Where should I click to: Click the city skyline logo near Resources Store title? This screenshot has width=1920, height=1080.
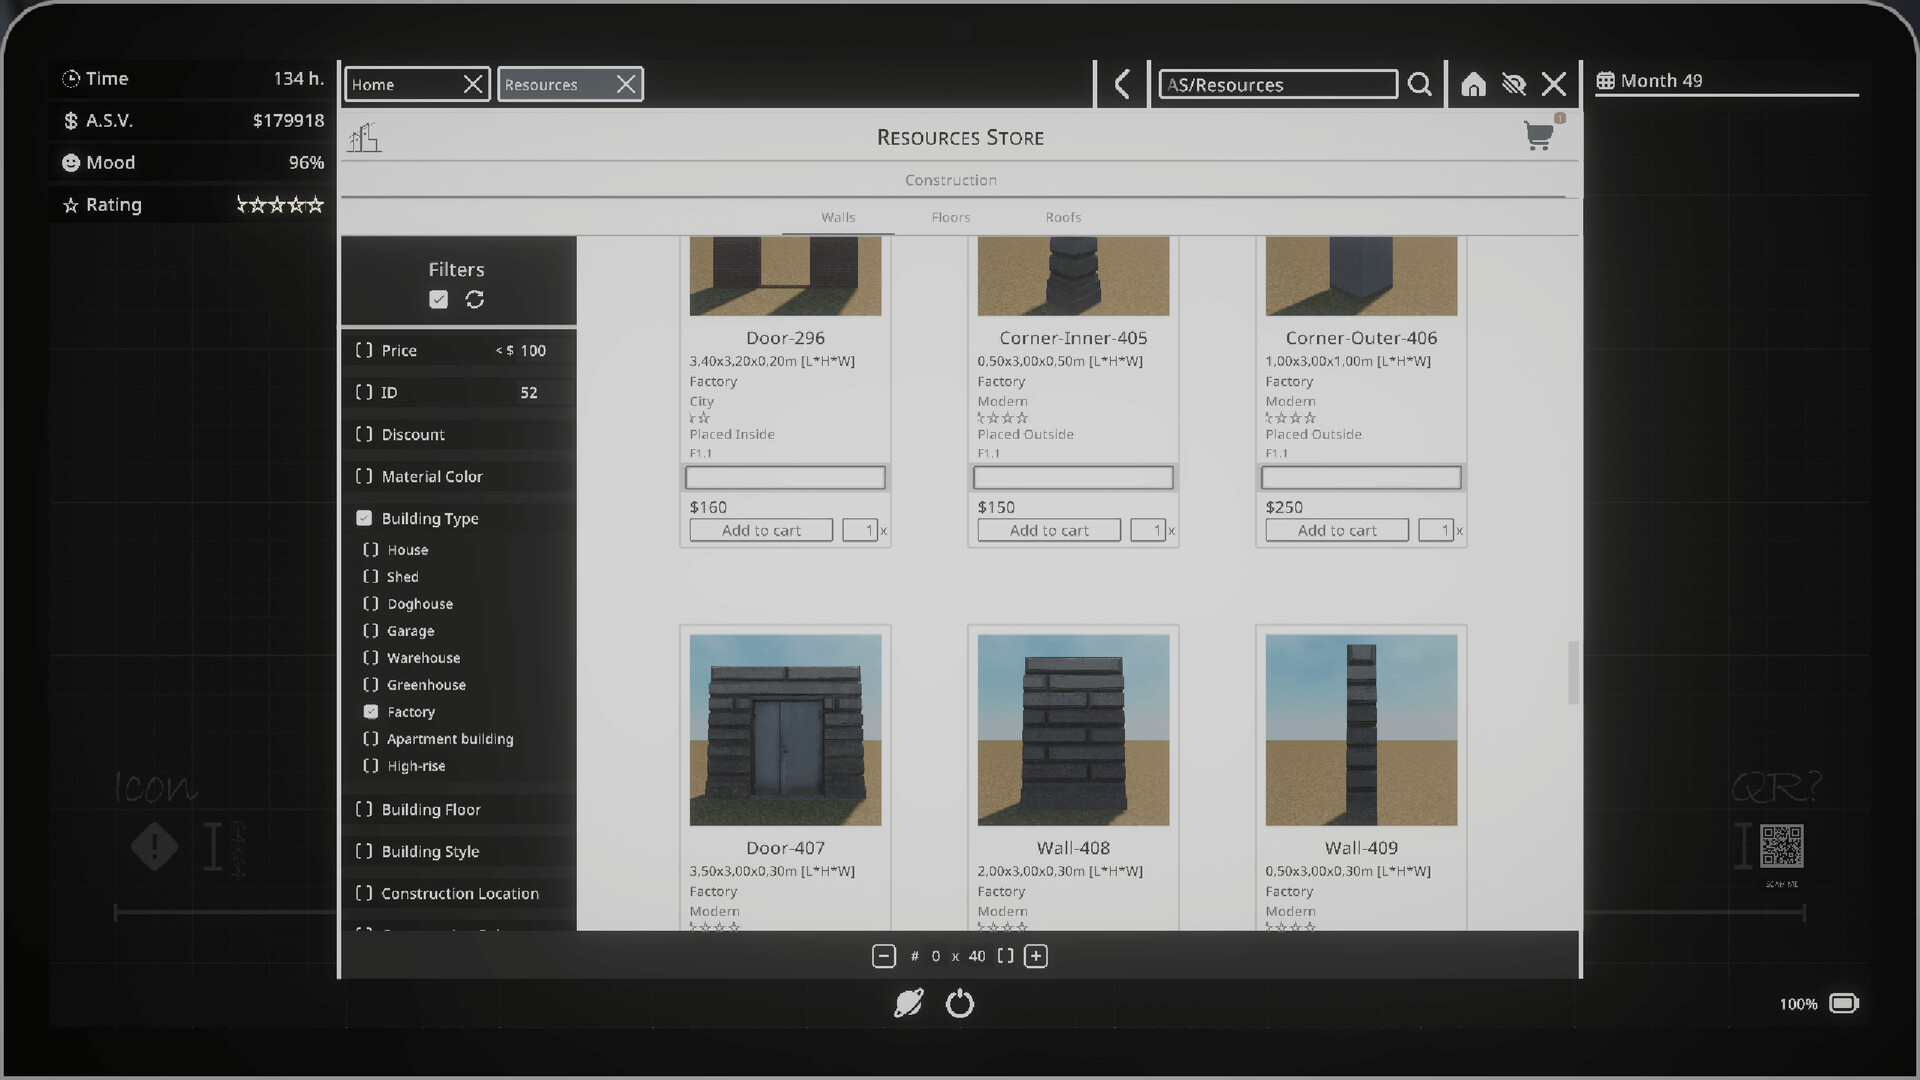365,137
